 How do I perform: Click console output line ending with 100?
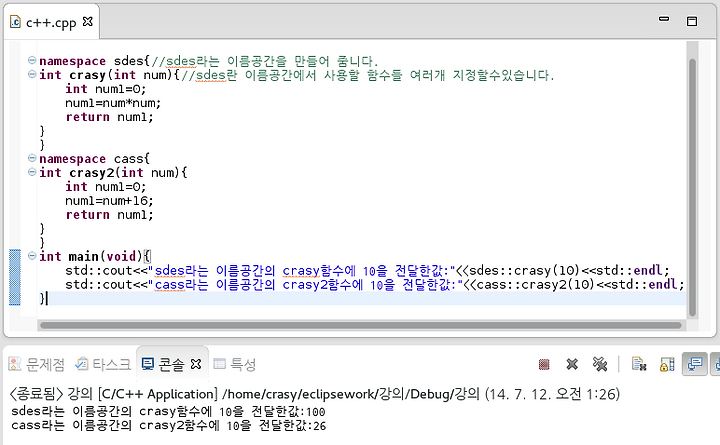coord(168,411)
